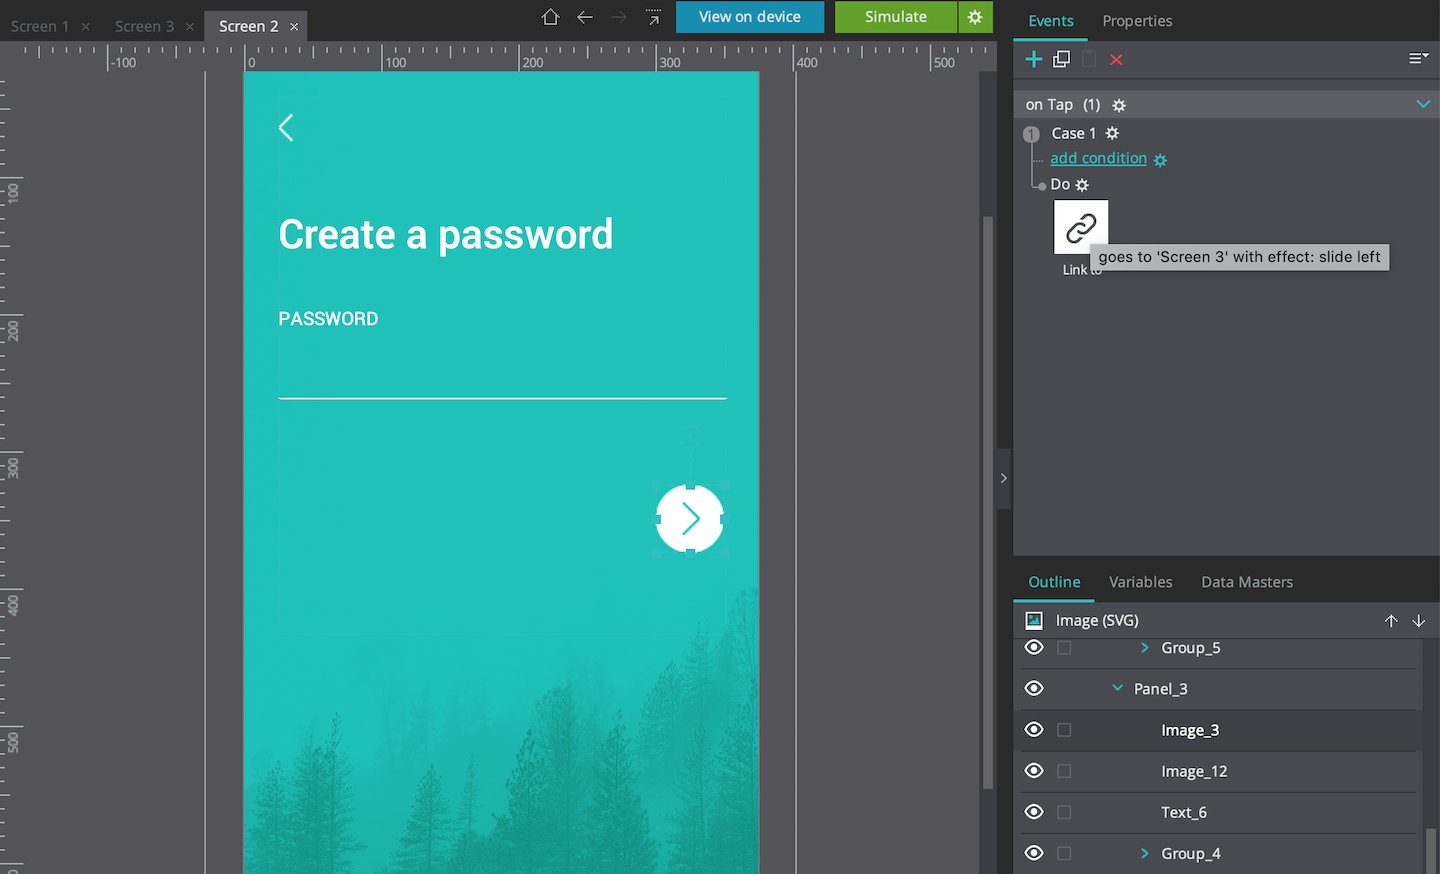Collapse the Panel_3 group
The width and height of the screenshot is (1440, 874).
pos(1117,688)
